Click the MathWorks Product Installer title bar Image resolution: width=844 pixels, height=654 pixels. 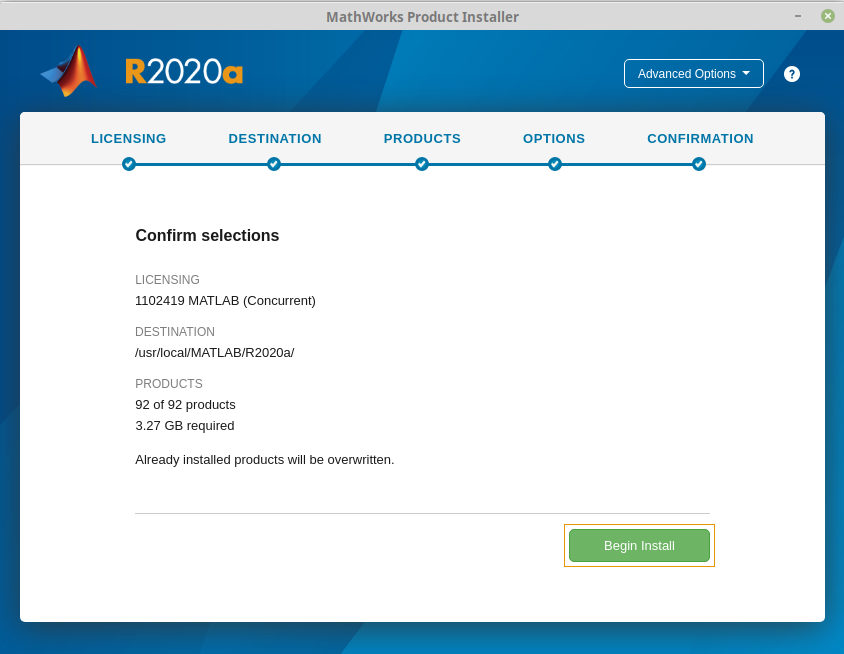click(422, 16)
